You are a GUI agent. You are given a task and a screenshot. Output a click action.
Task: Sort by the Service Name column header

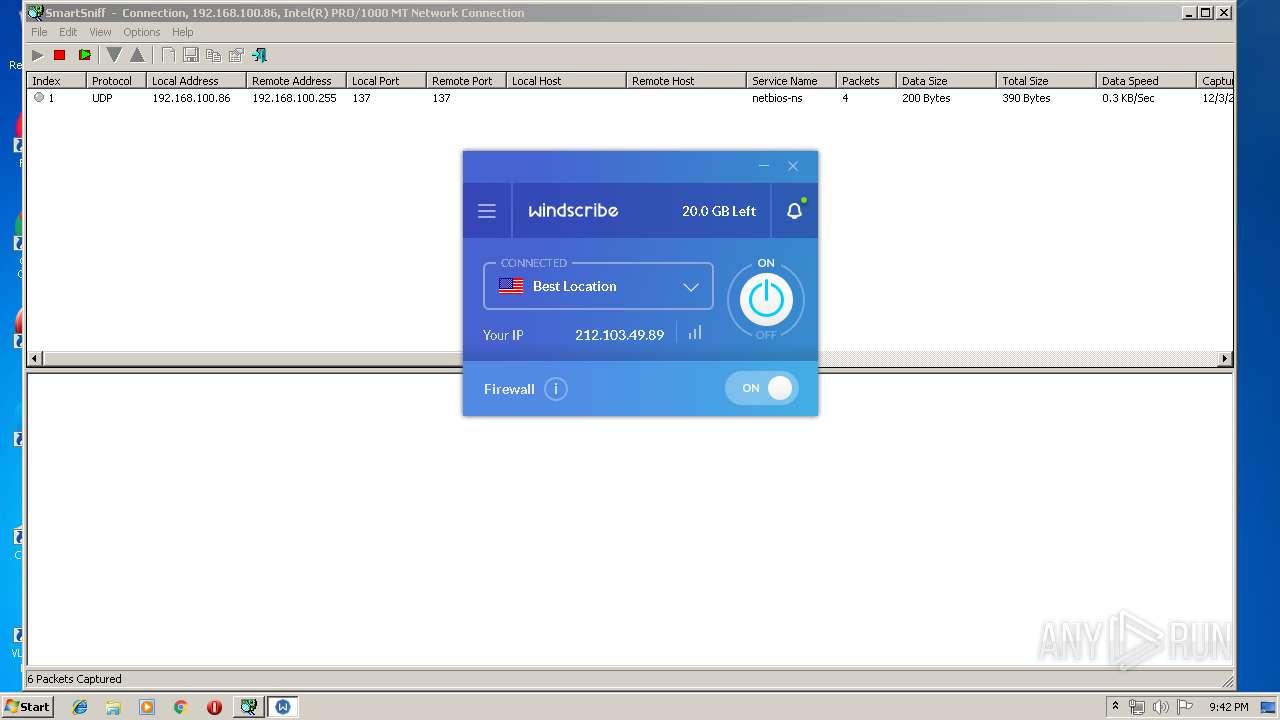pos(791,81)
